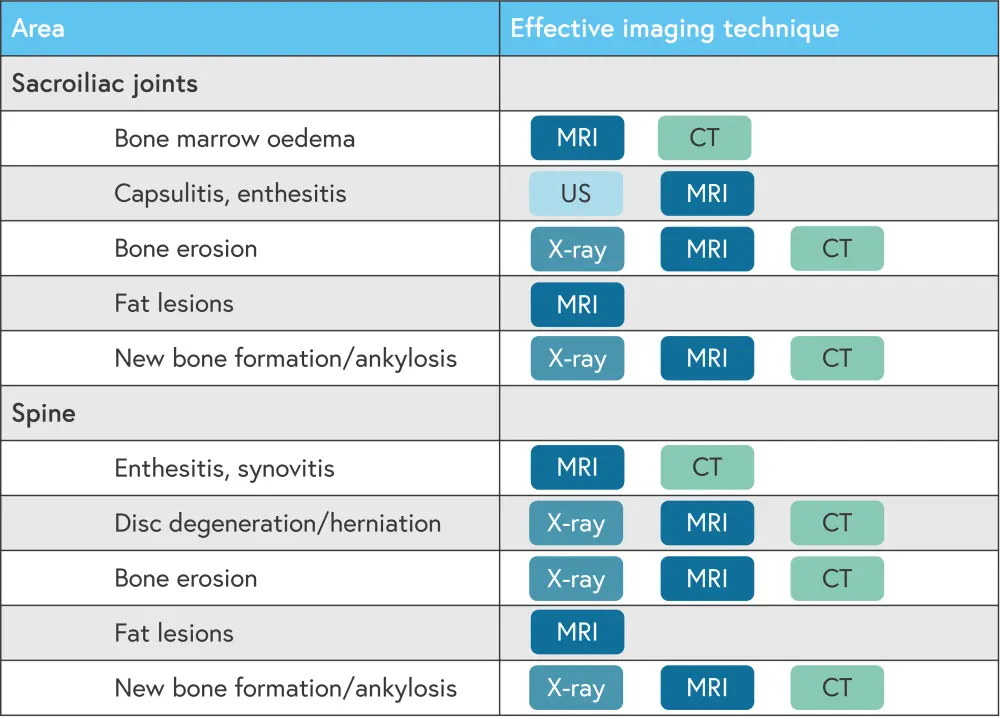Screen dimensions: 1000x719
Task: Select the Disc degeneration/herniation label
Action: pos(277,523)
